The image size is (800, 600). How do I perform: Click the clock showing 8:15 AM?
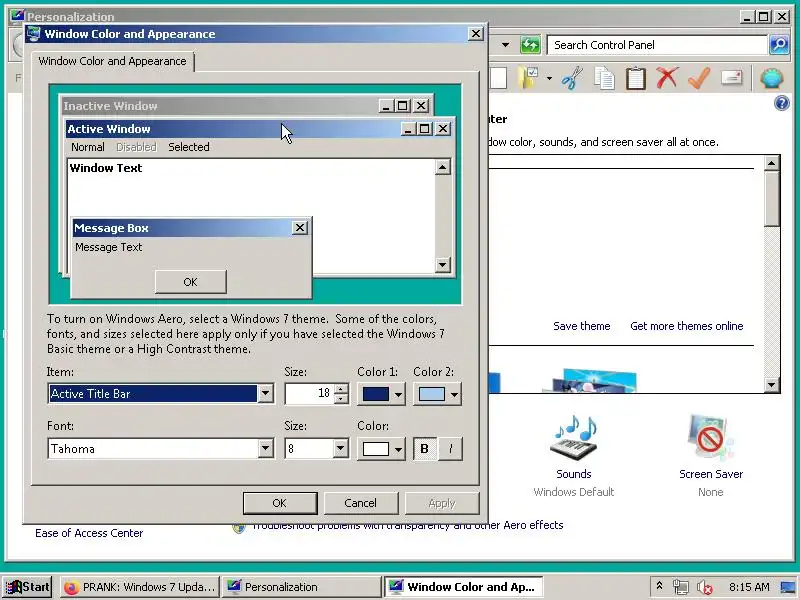pos(749,587)
